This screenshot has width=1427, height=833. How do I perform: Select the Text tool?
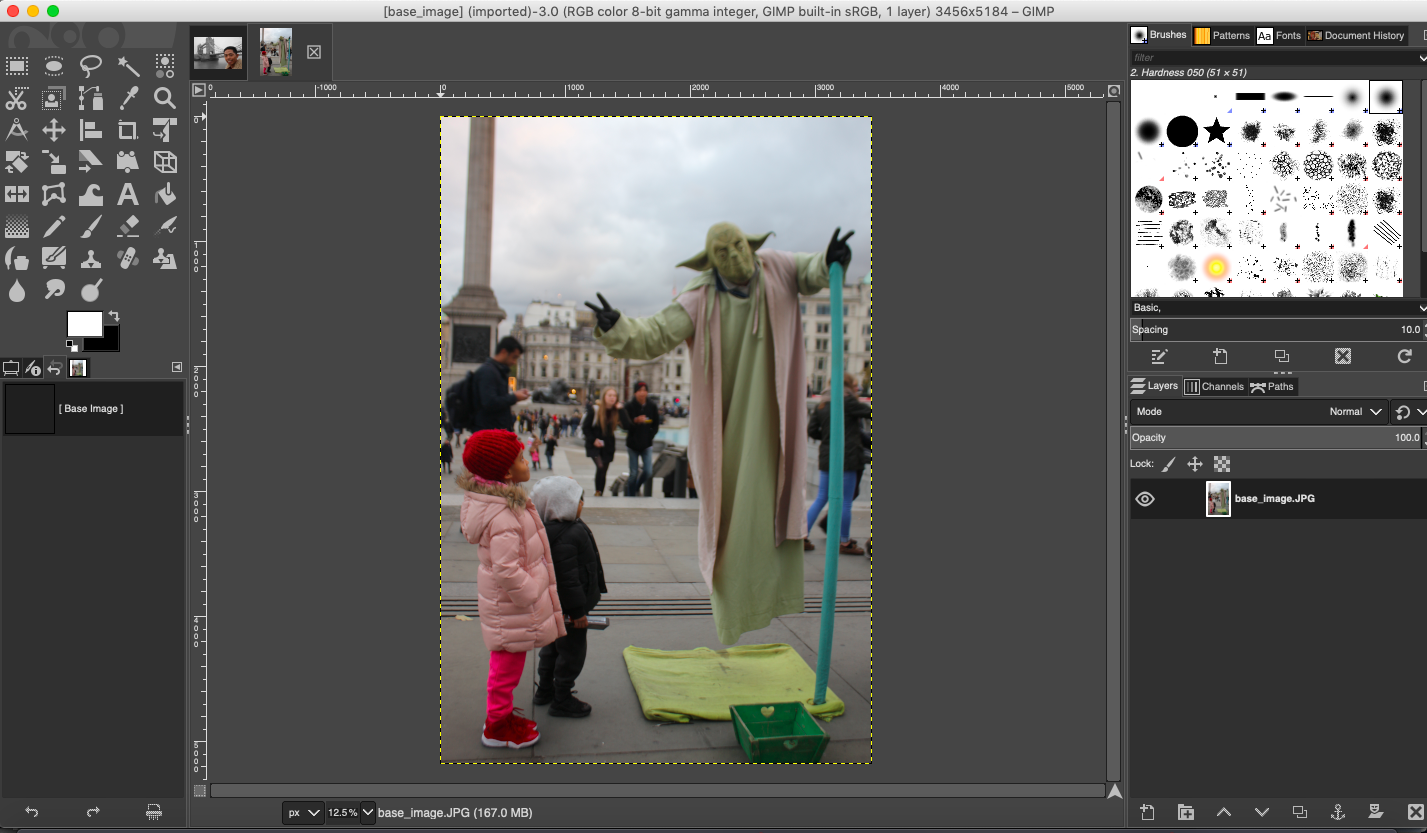pos(128,194)
